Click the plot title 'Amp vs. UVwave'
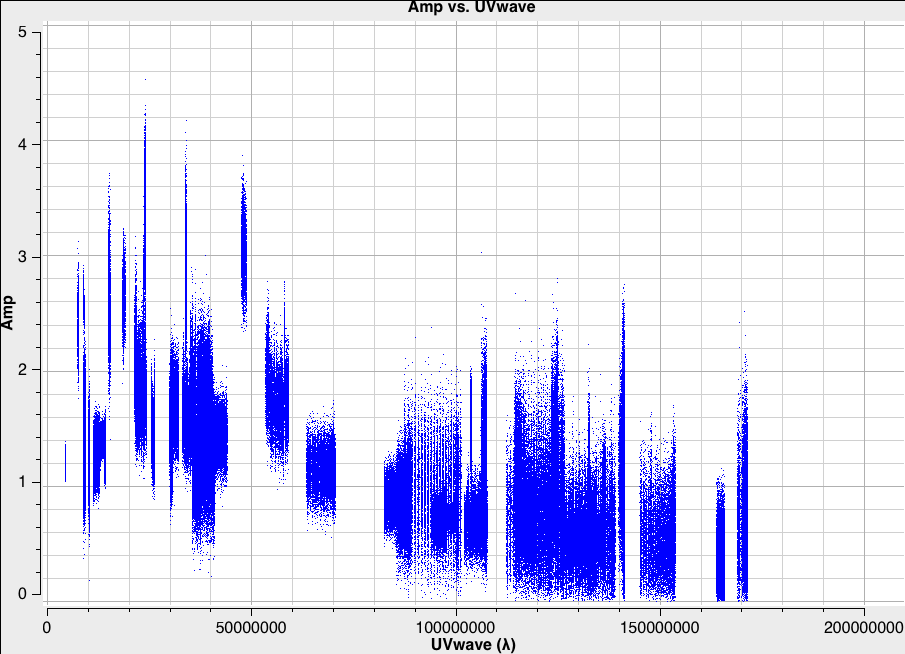Image resolution: width=905 pixels, height=654 pixels. [471, 7]
